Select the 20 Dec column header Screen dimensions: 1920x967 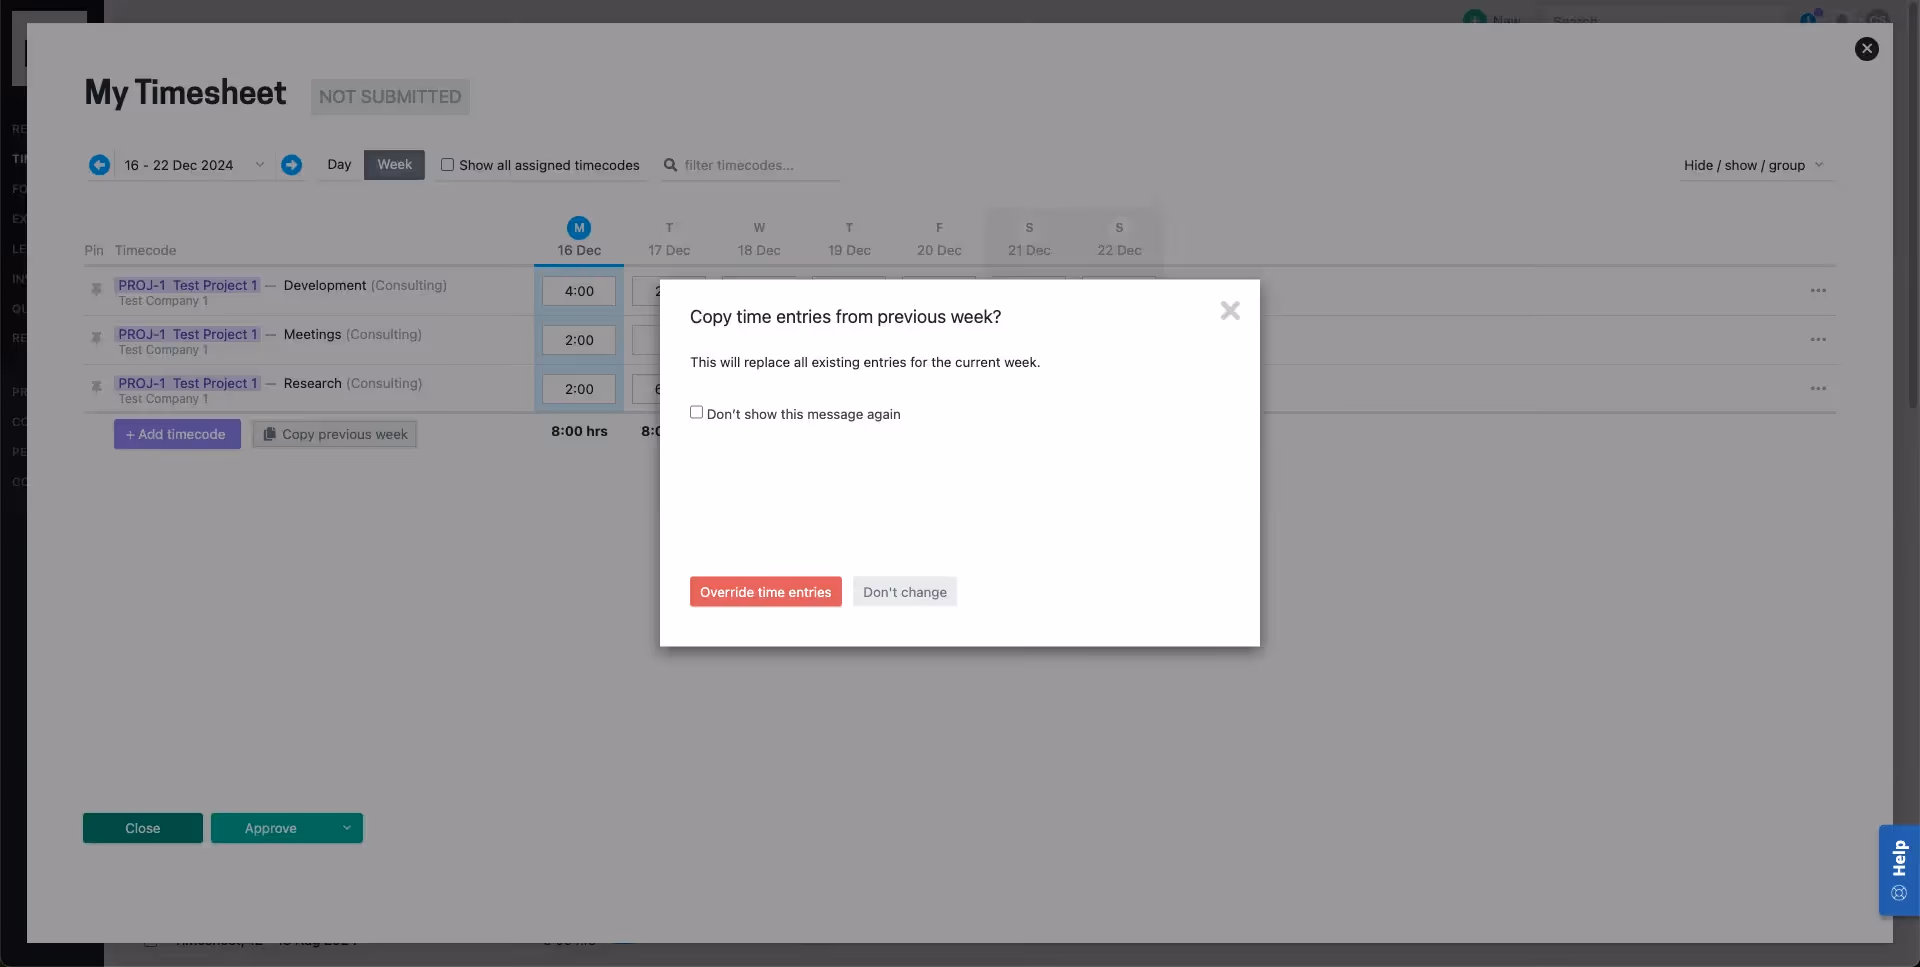(939, 240)
